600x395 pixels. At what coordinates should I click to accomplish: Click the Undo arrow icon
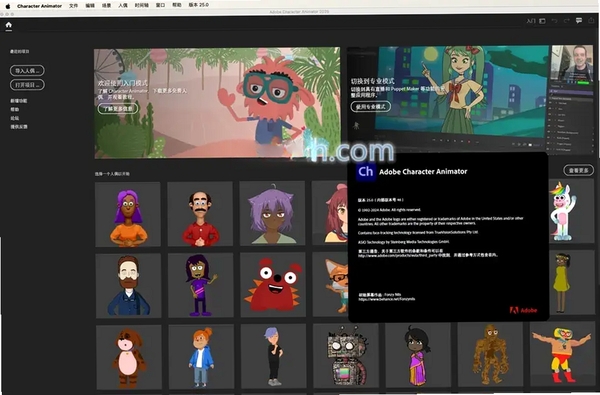point(554,21)
